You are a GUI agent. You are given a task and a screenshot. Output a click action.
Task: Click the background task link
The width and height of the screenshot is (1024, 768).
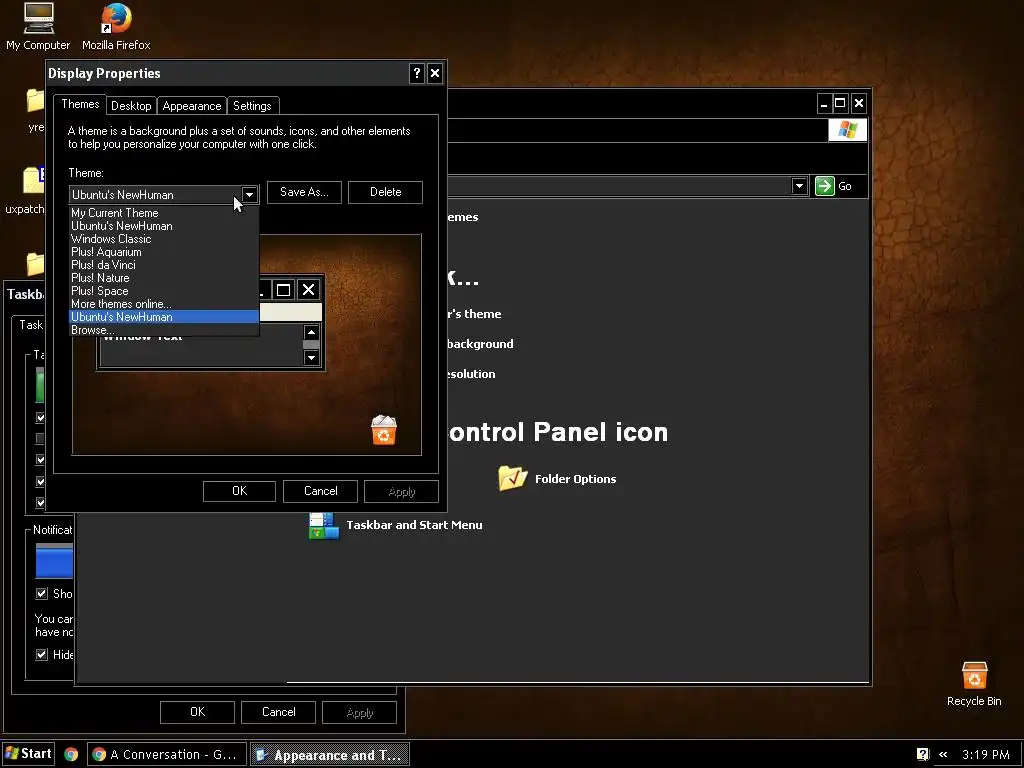point(481,344)
